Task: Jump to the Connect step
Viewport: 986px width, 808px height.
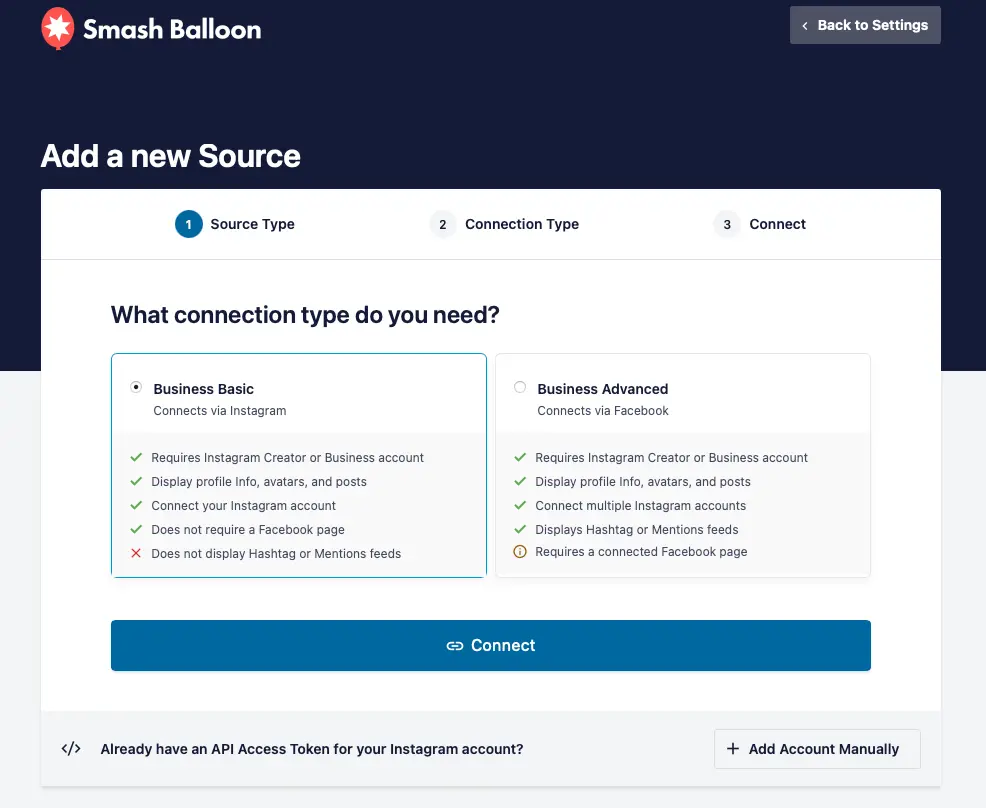Action: tap(777, 224)
